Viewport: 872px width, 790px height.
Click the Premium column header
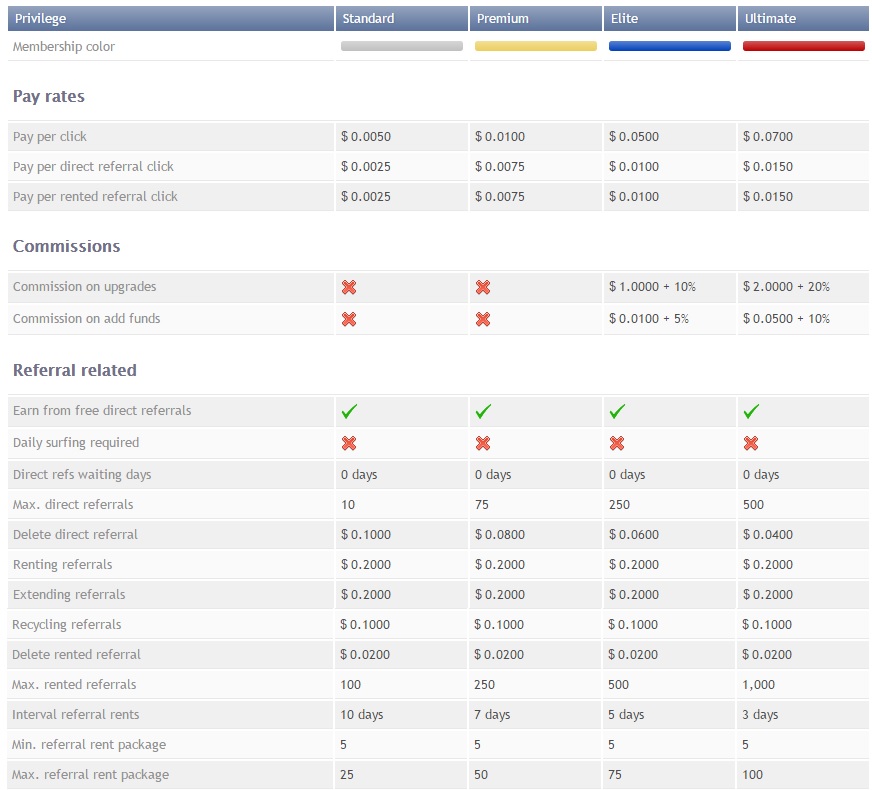point(536,18)
